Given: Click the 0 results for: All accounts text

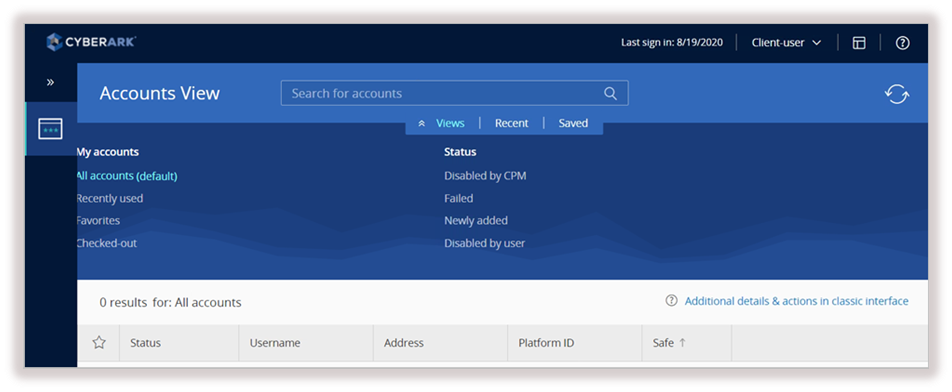Looking at the screenshot, I should (x=171, y=302).
